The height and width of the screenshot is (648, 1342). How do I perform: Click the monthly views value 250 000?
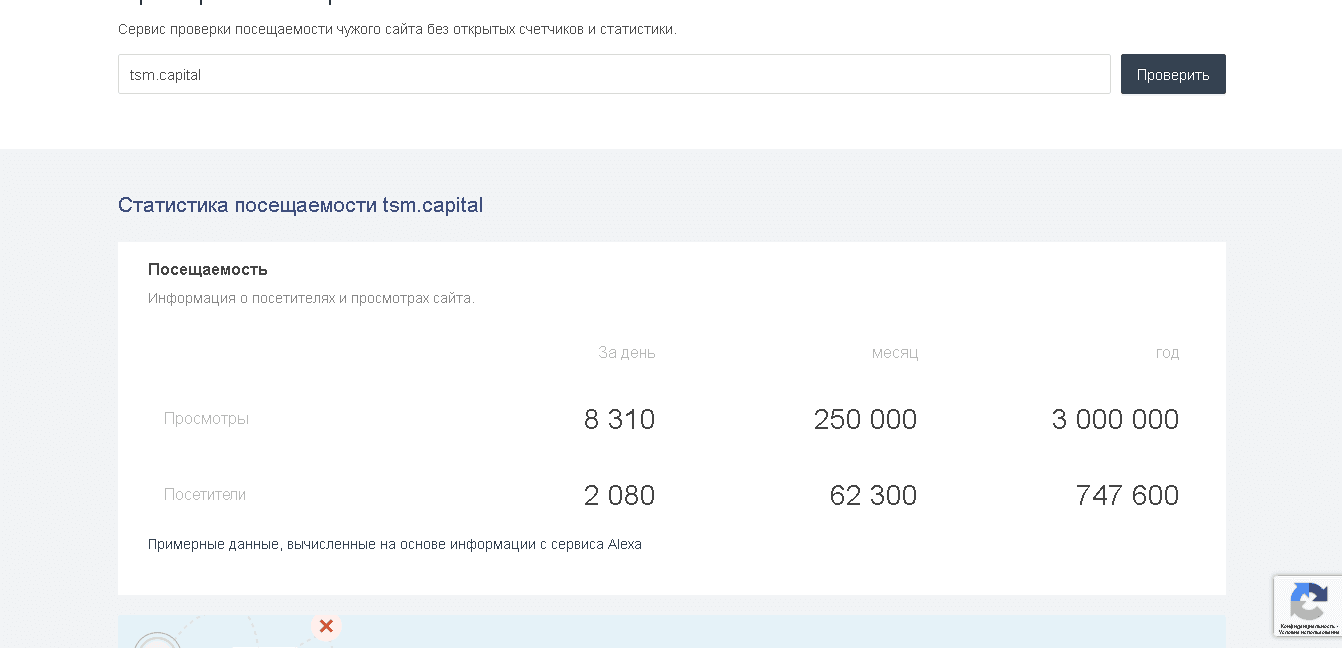click(865, 419)
